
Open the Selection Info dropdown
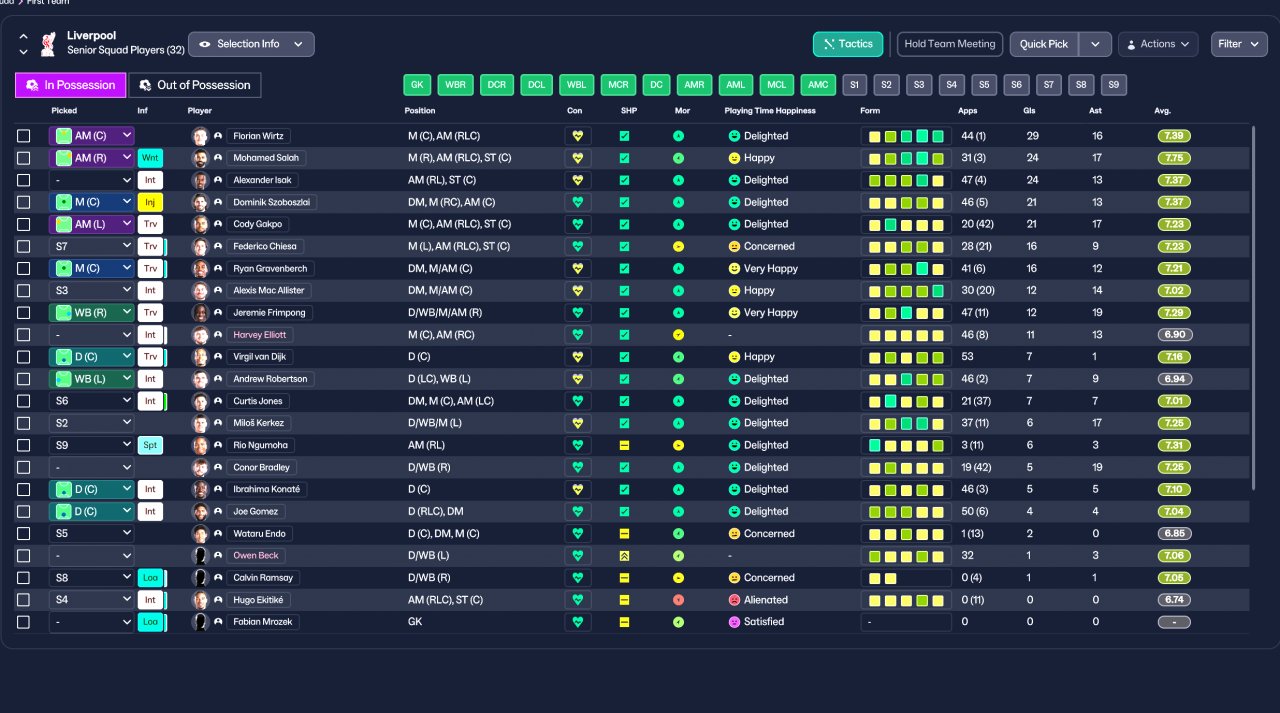251,44
